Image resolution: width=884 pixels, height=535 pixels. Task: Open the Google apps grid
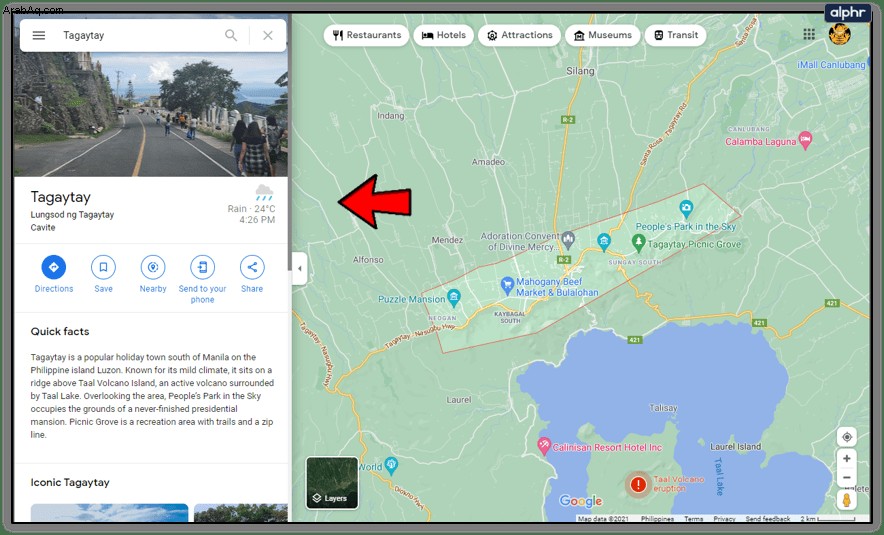pos(809,34)
